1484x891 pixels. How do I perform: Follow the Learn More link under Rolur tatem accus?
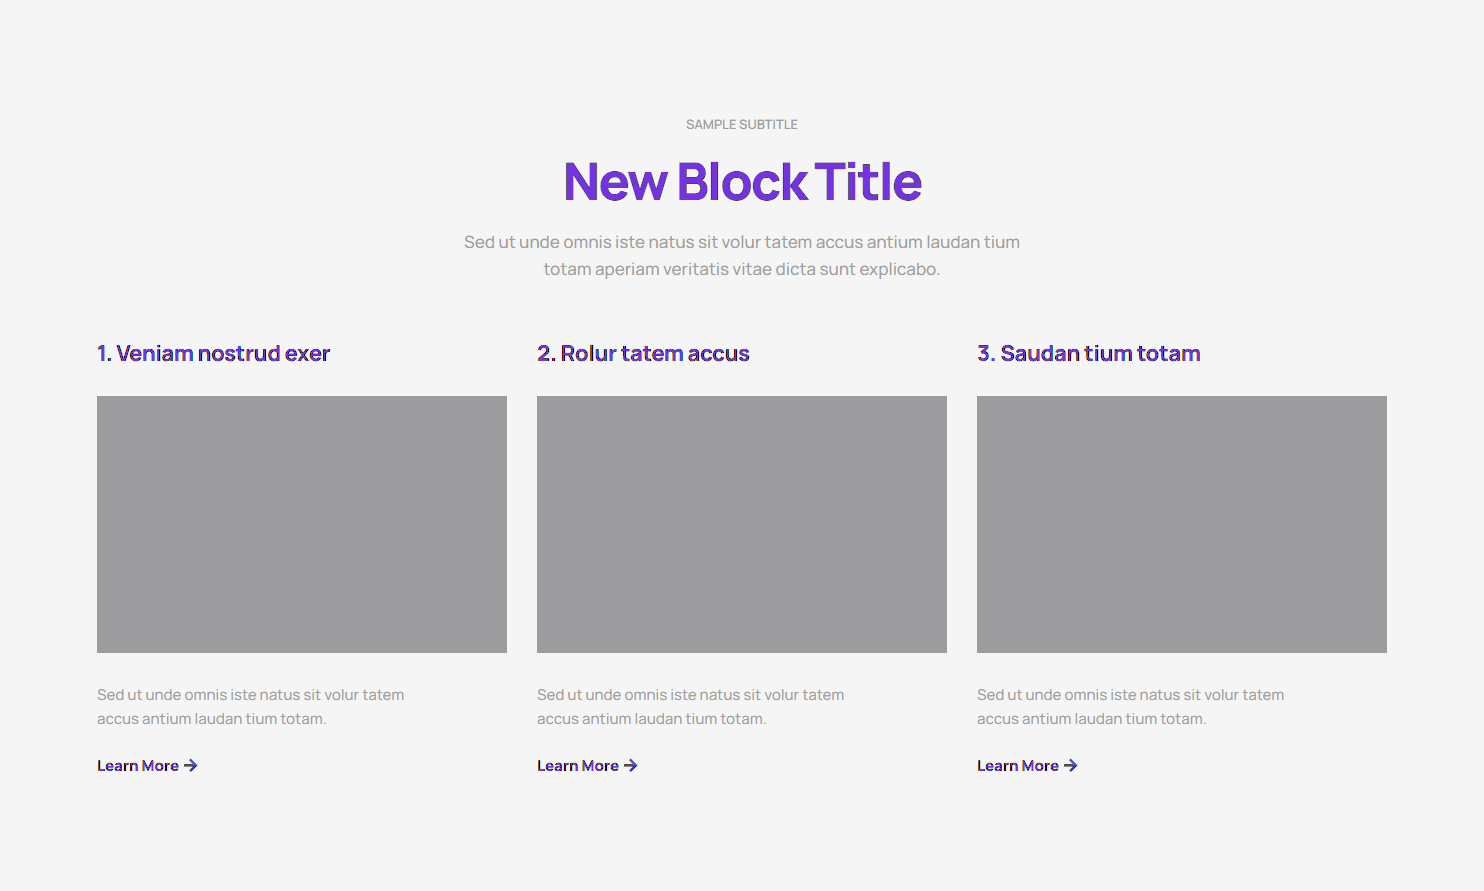point(578,766)
